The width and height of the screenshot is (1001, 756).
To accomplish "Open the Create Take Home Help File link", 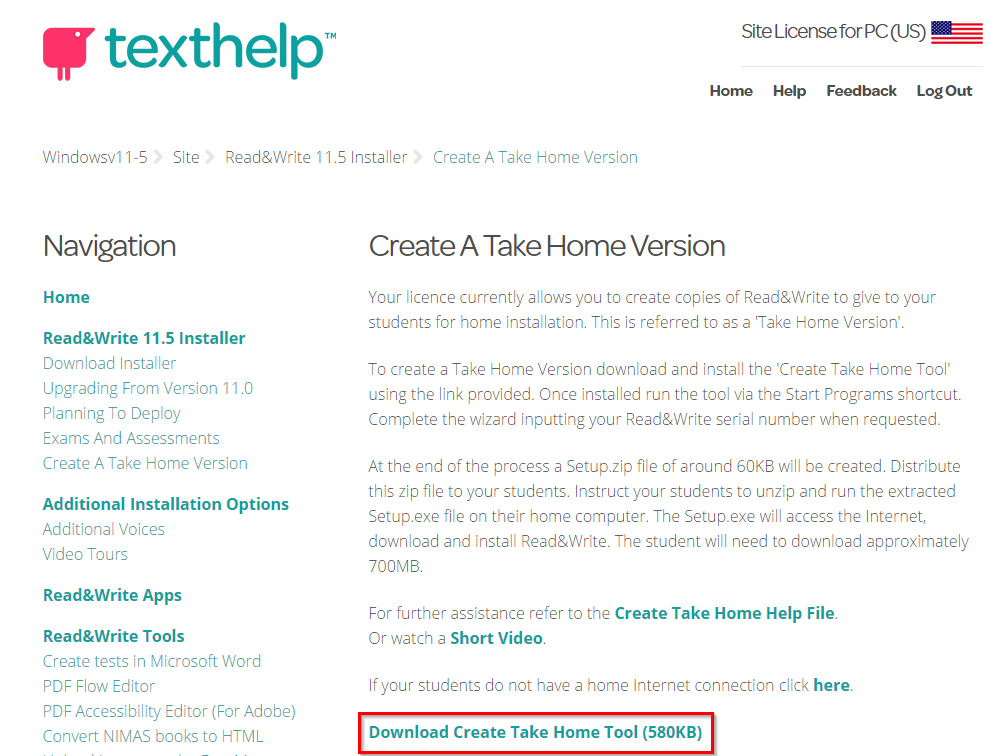I will pyautogui.click(x=725, y=613).
